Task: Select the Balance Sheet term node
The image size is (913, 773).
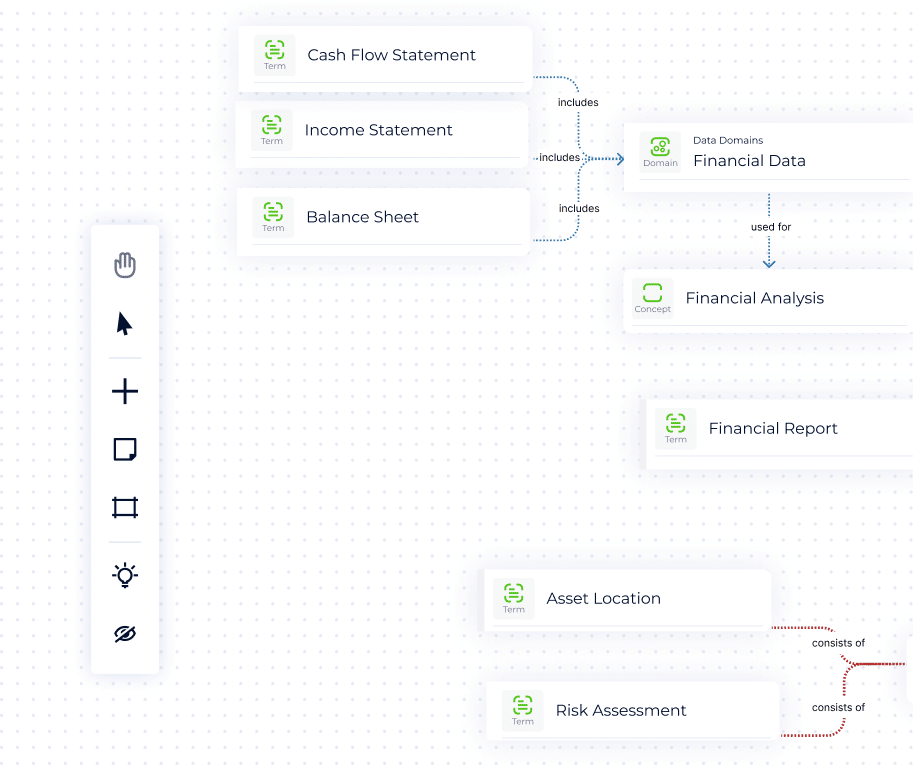Action: pos(362,217)
